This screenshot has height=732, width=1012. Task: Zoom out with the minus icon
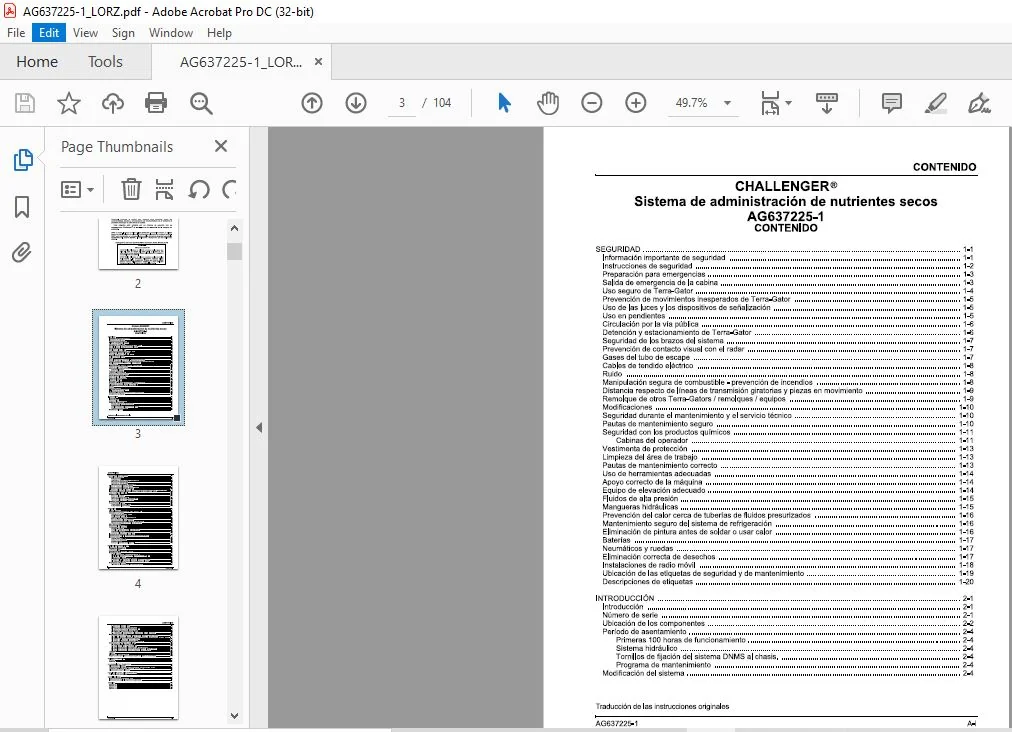pos(591,103)
